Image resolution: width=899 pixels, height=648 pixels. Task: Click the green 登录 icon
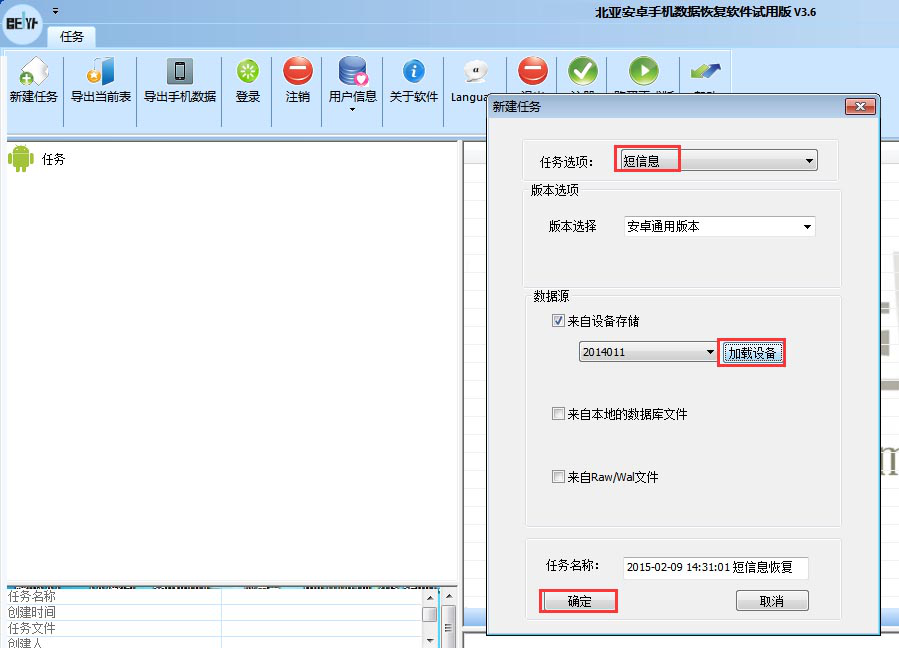[x=248, y=71]
